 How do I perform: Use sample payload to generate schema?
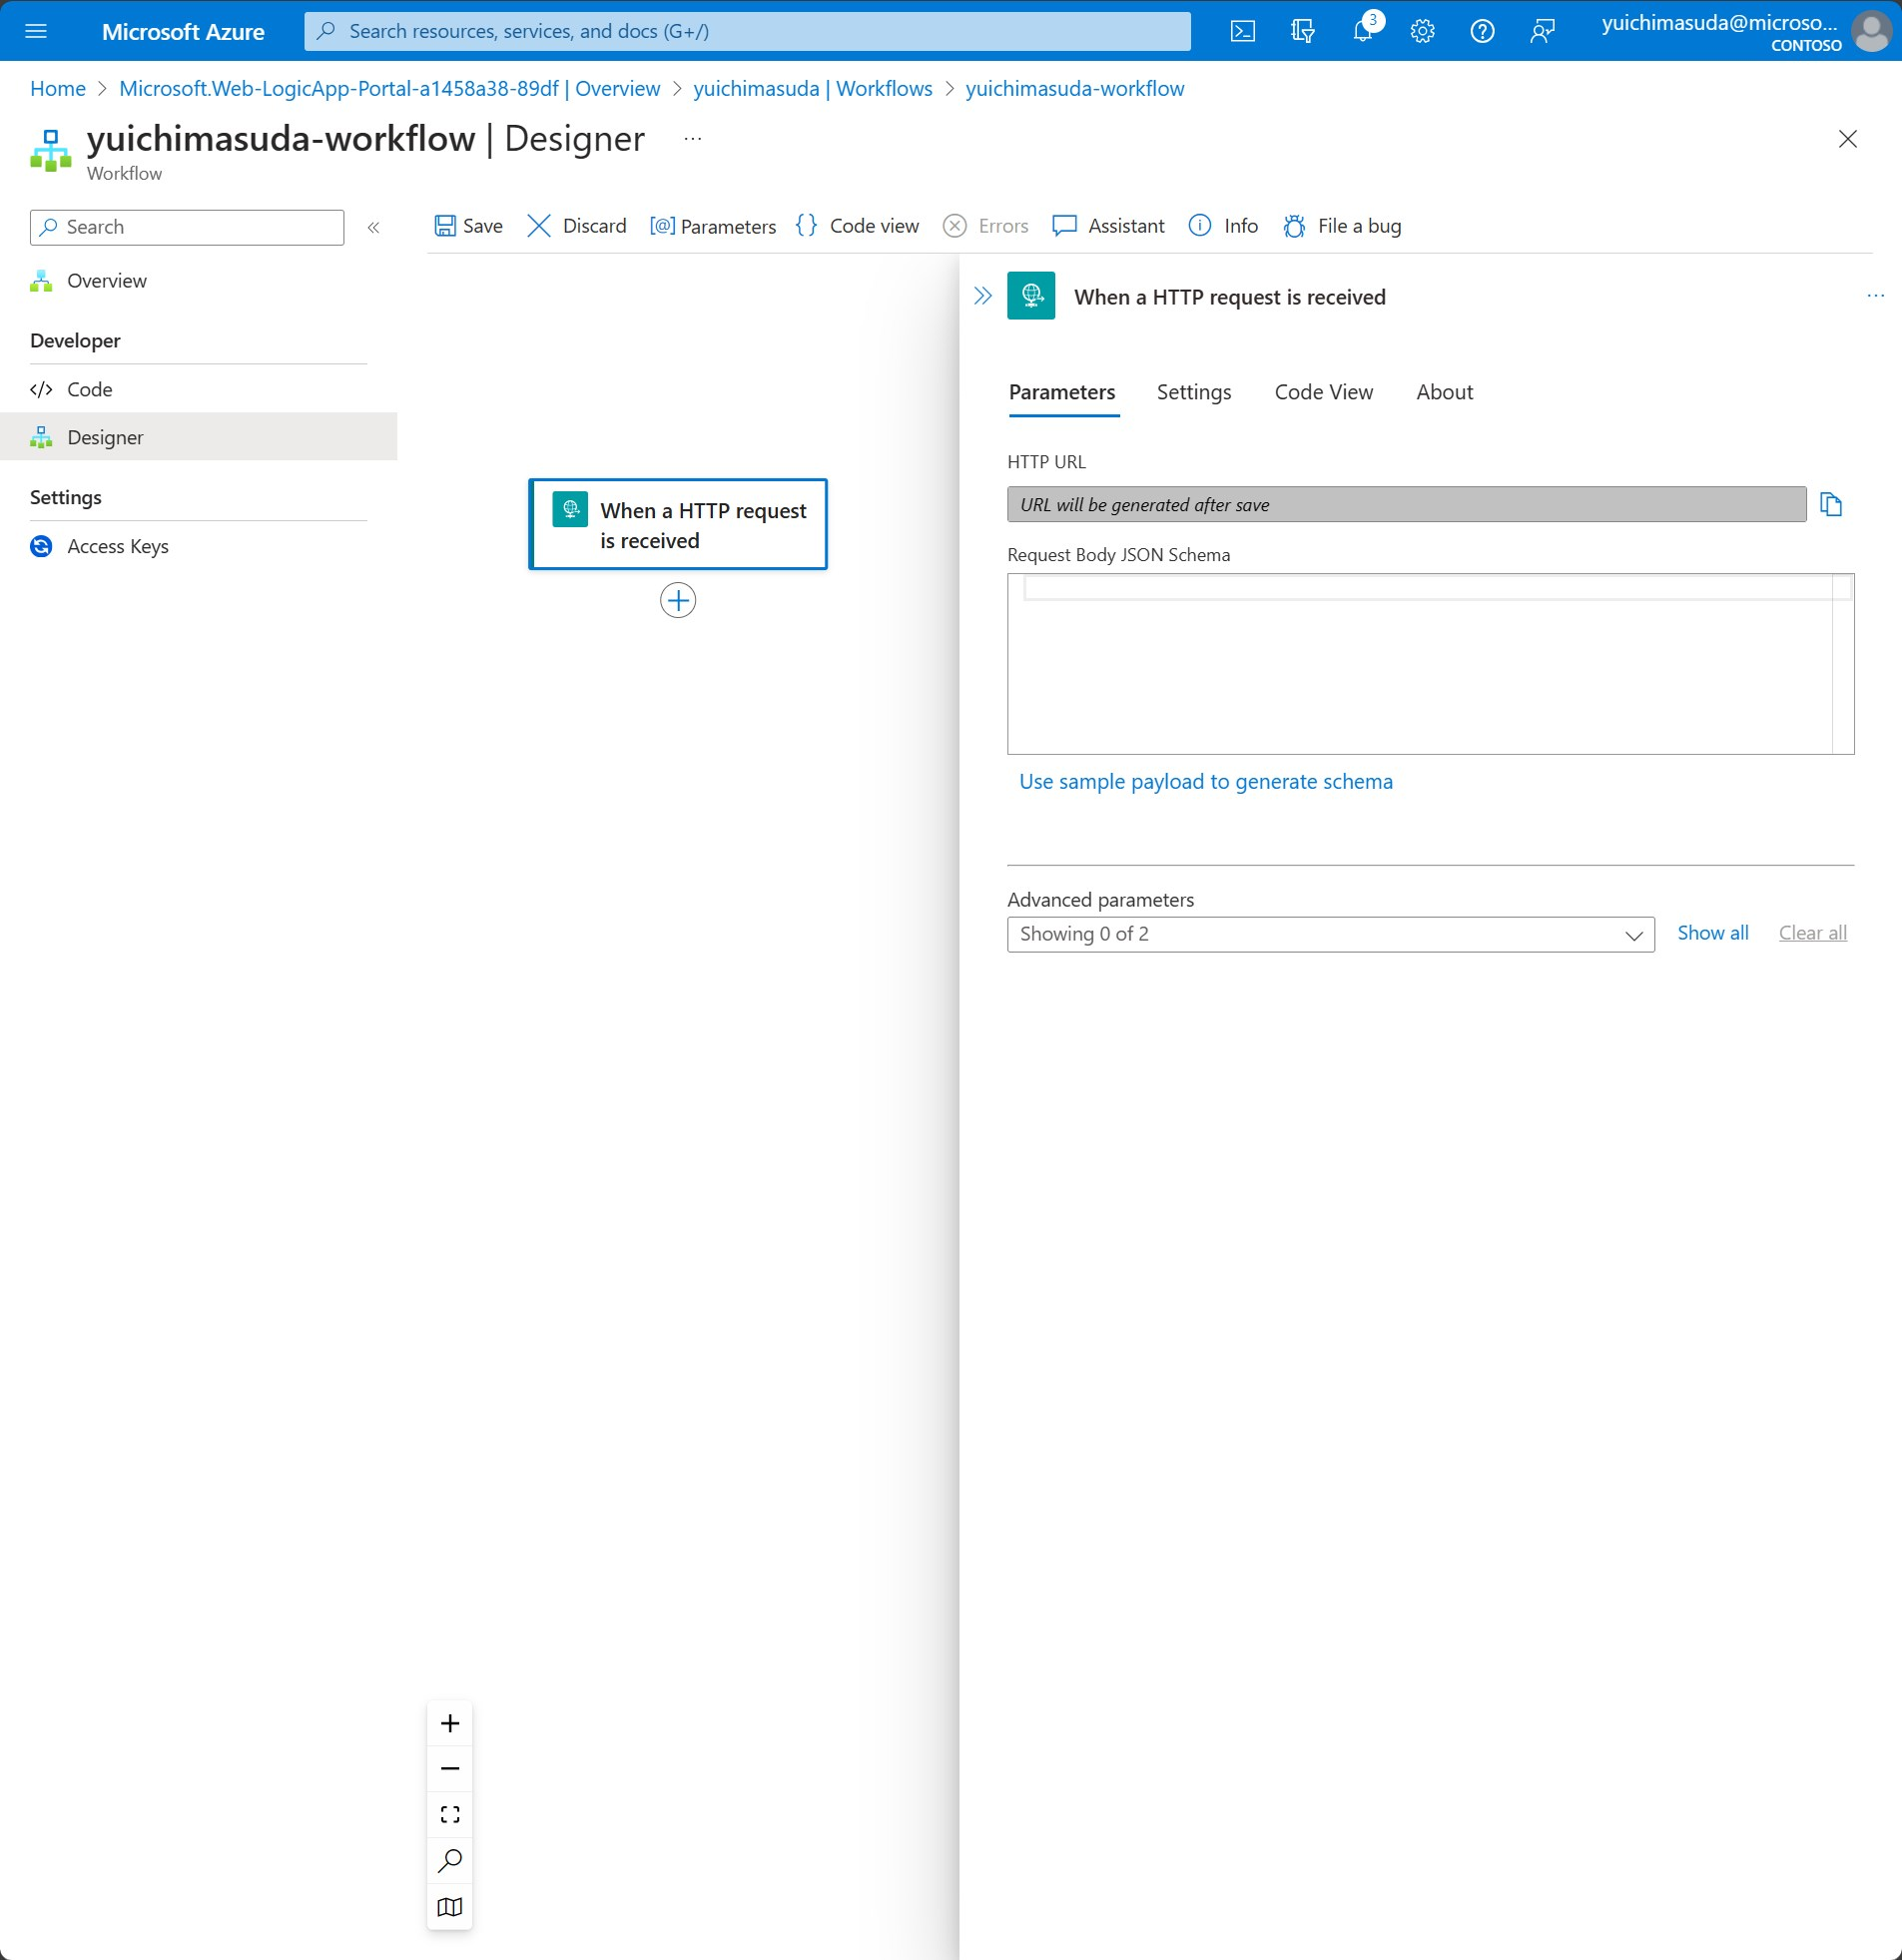[1206, 781]
